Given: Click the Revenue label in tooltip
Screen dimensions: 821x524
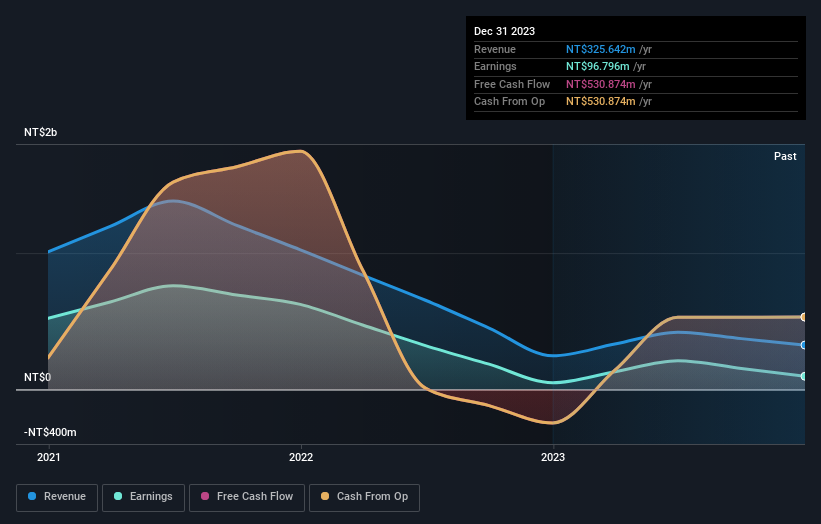Looking at the screenshot, I should pyautogui.click(x=495, y=49).
